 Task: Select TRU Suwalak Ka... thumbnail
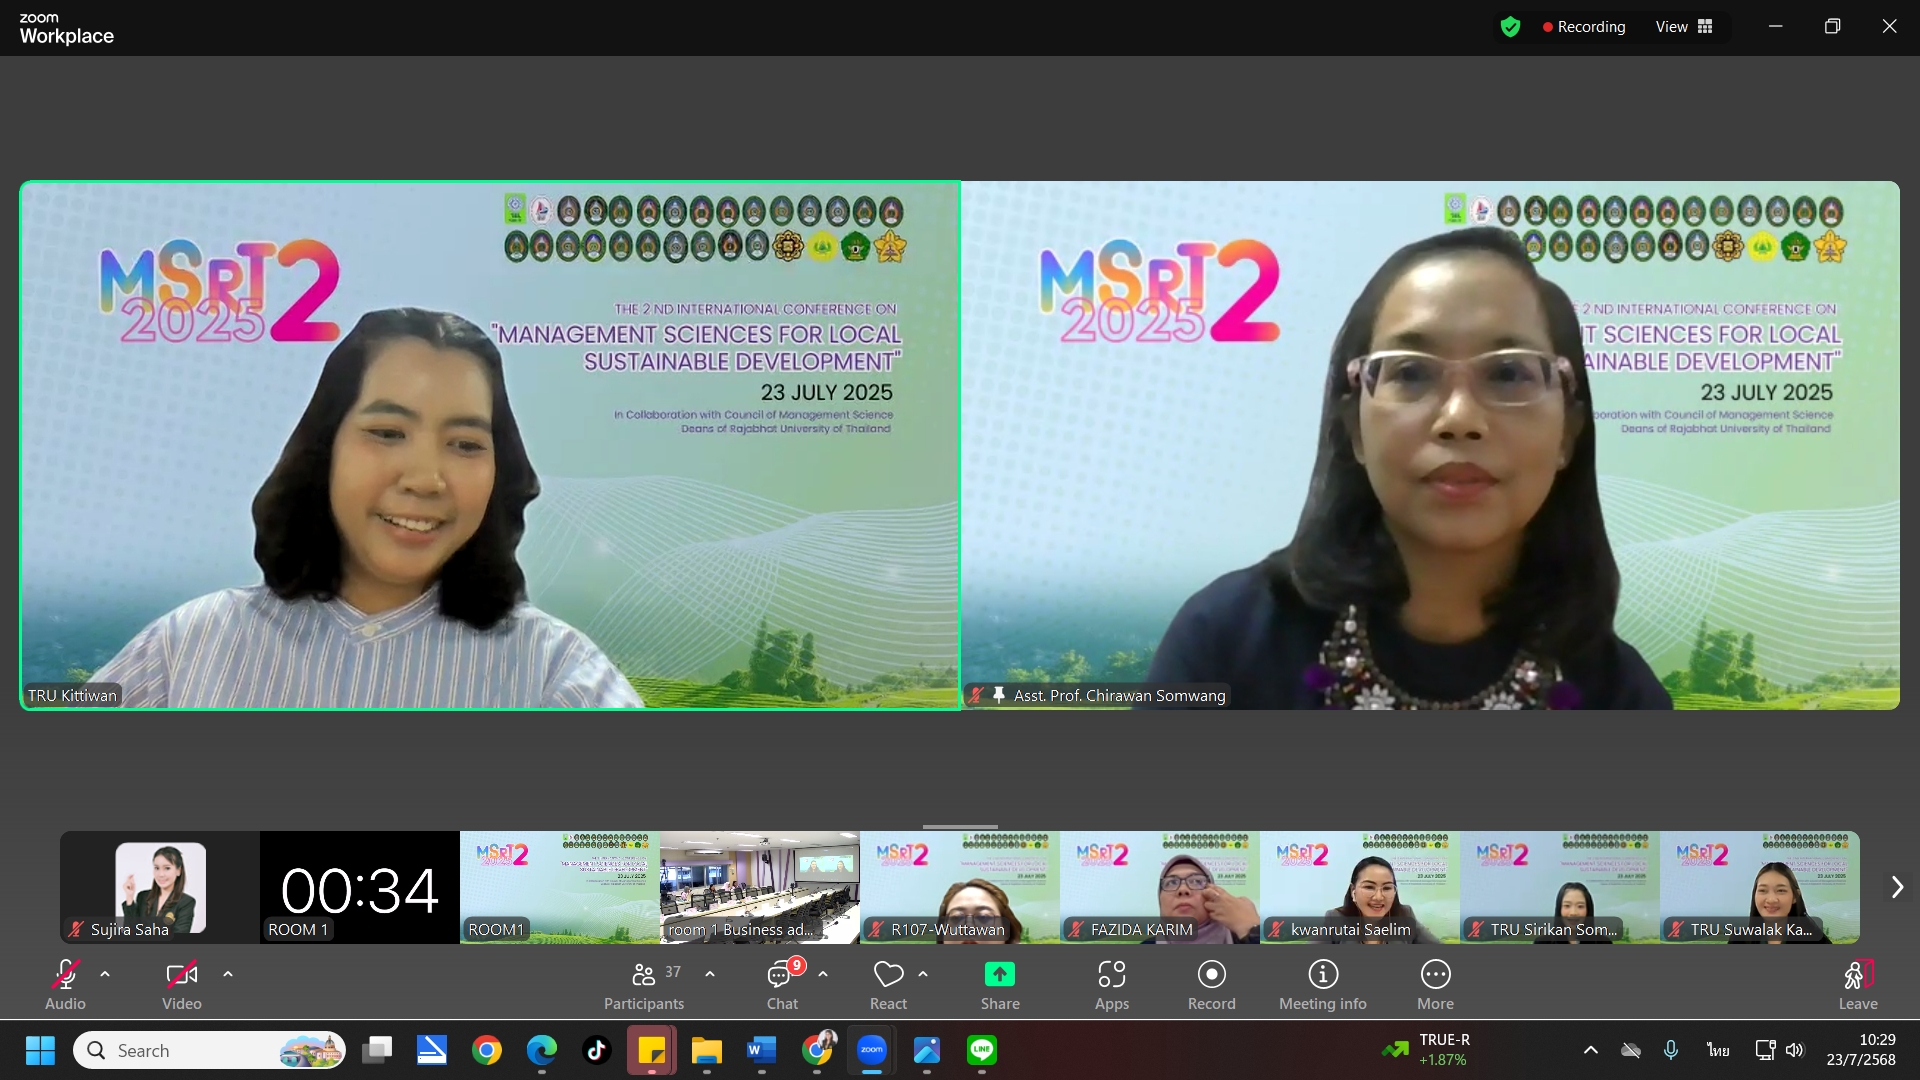click(1760, 887)
